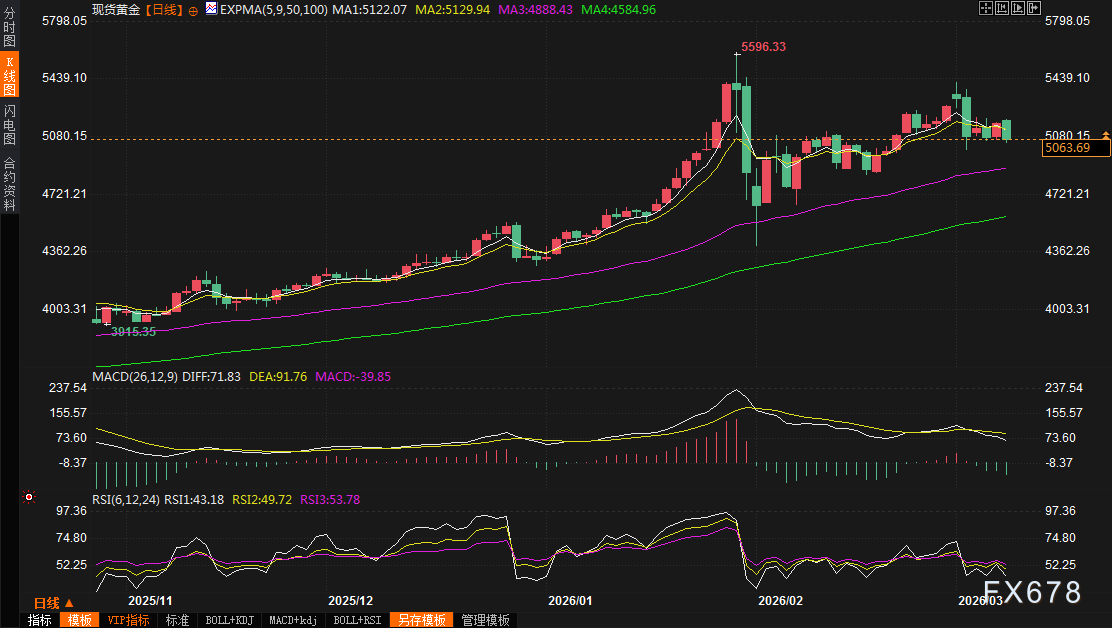Click the chart playback icon in top toolbar
This screenshot has width=1112, height=628.
point(1020,8)
